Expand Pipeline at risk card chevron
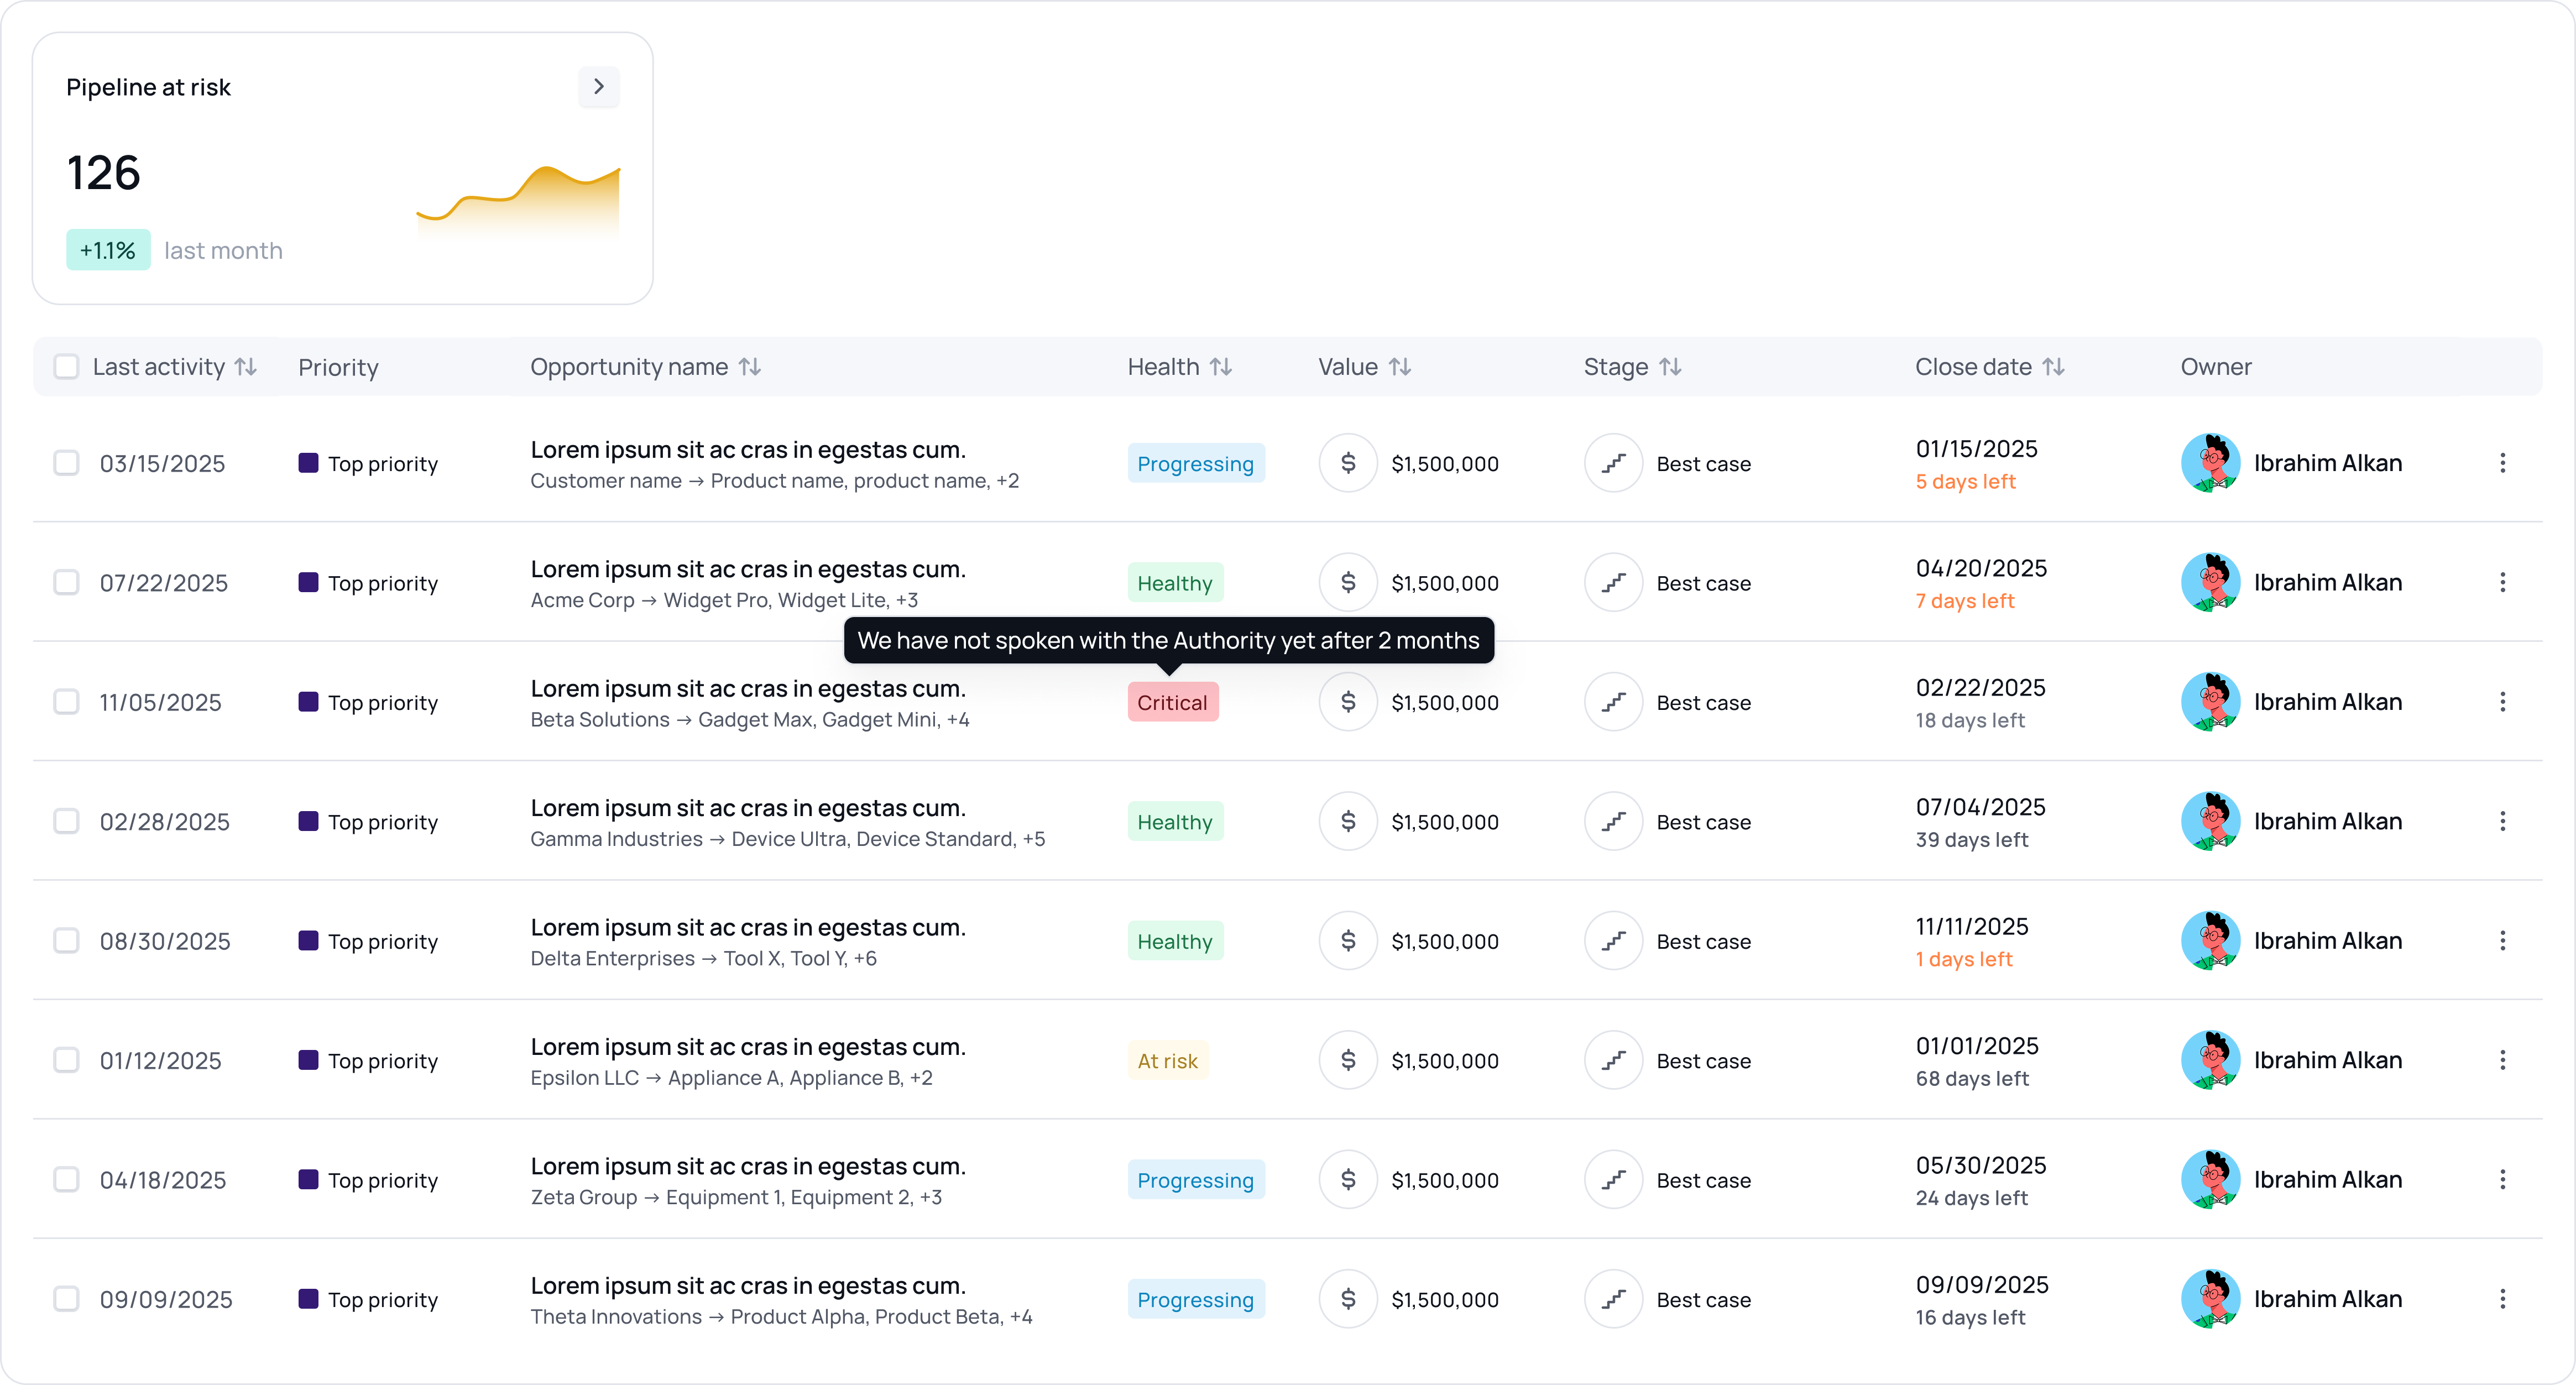The image size is (2576, 1385). click(598, 87)
